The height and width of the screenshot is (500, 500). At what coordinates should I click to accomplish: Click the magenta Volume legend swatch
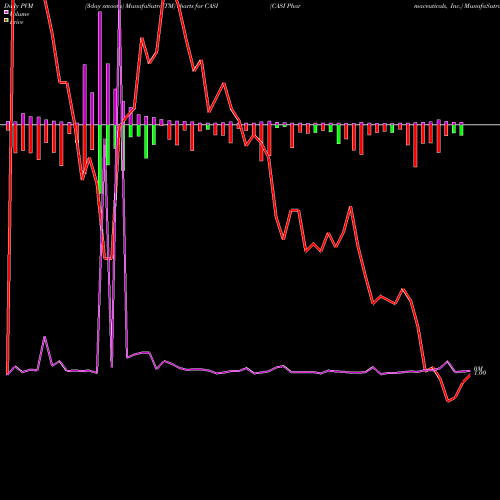6,13
